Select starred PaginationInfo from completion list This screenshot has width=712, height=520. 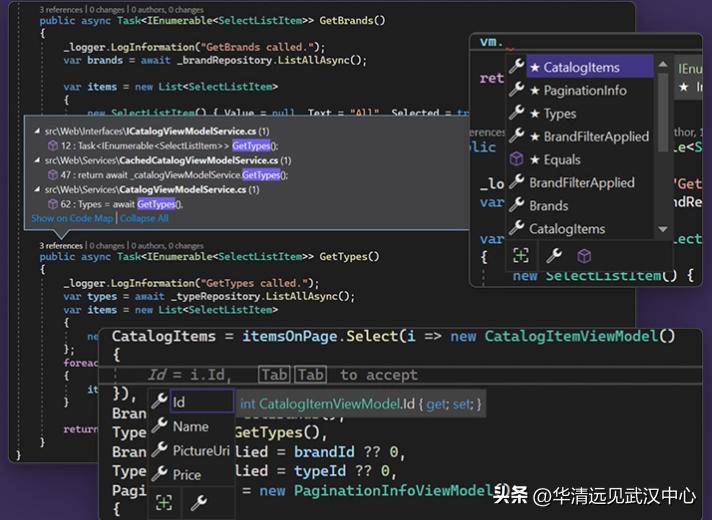[584, 90]
